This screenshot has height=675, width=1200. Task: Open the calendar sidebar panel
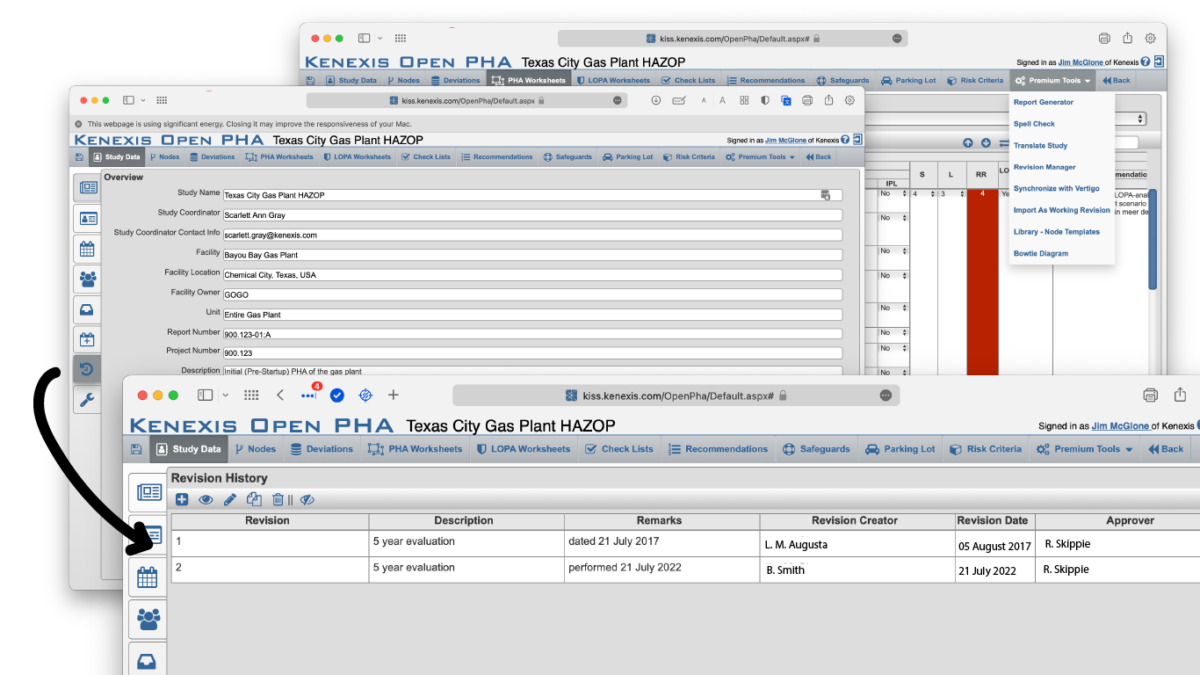point(147,577)
